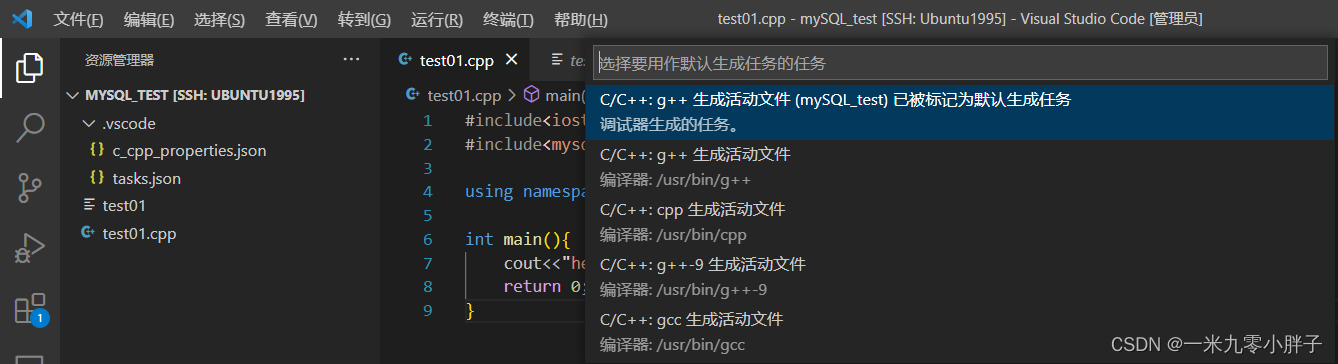Click the main() symbol cube icon in breadcrumb
1338x364 pixels.
(x=532, y=95)
